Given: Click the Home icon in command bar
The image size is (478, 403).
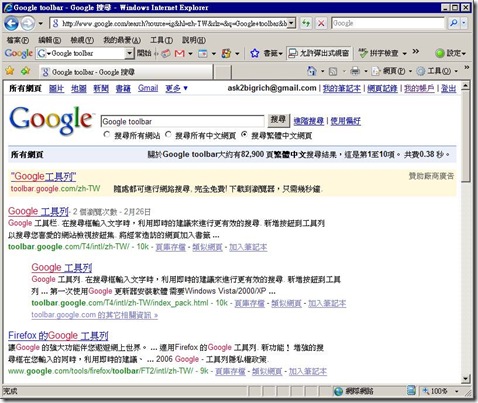Looking at the screenshot, I should point(312,71).
